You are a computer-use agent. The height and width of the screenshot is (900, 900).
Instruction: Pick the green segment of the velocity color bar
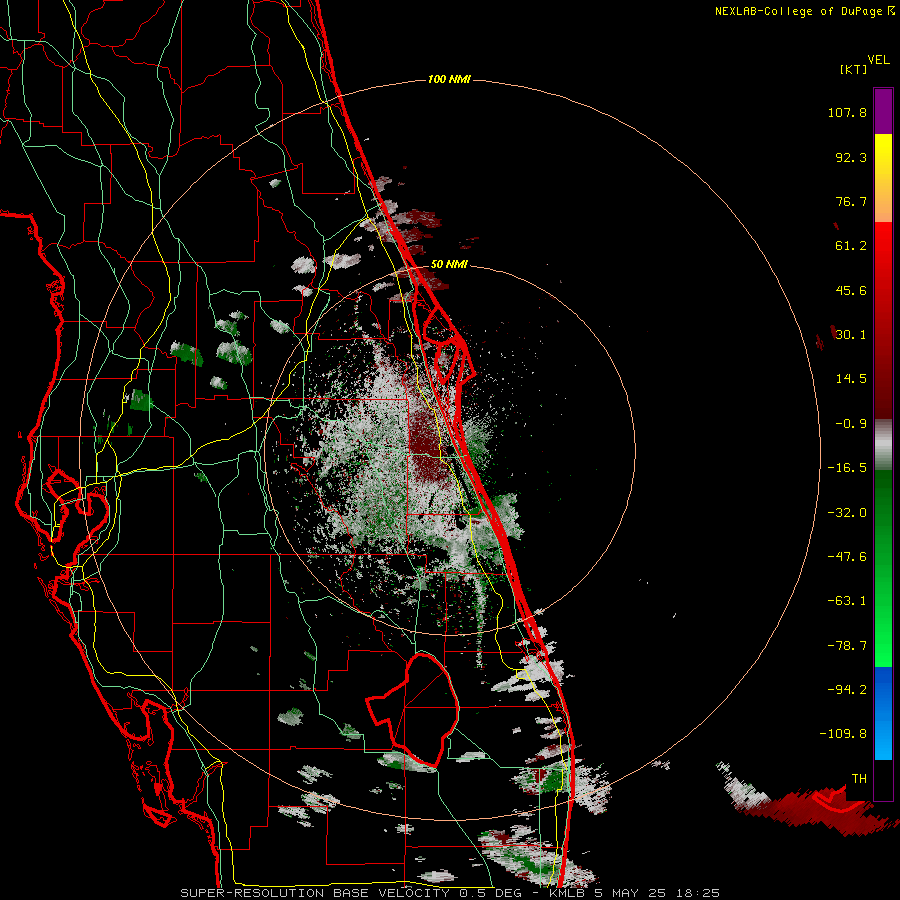(x=883, y=568)
